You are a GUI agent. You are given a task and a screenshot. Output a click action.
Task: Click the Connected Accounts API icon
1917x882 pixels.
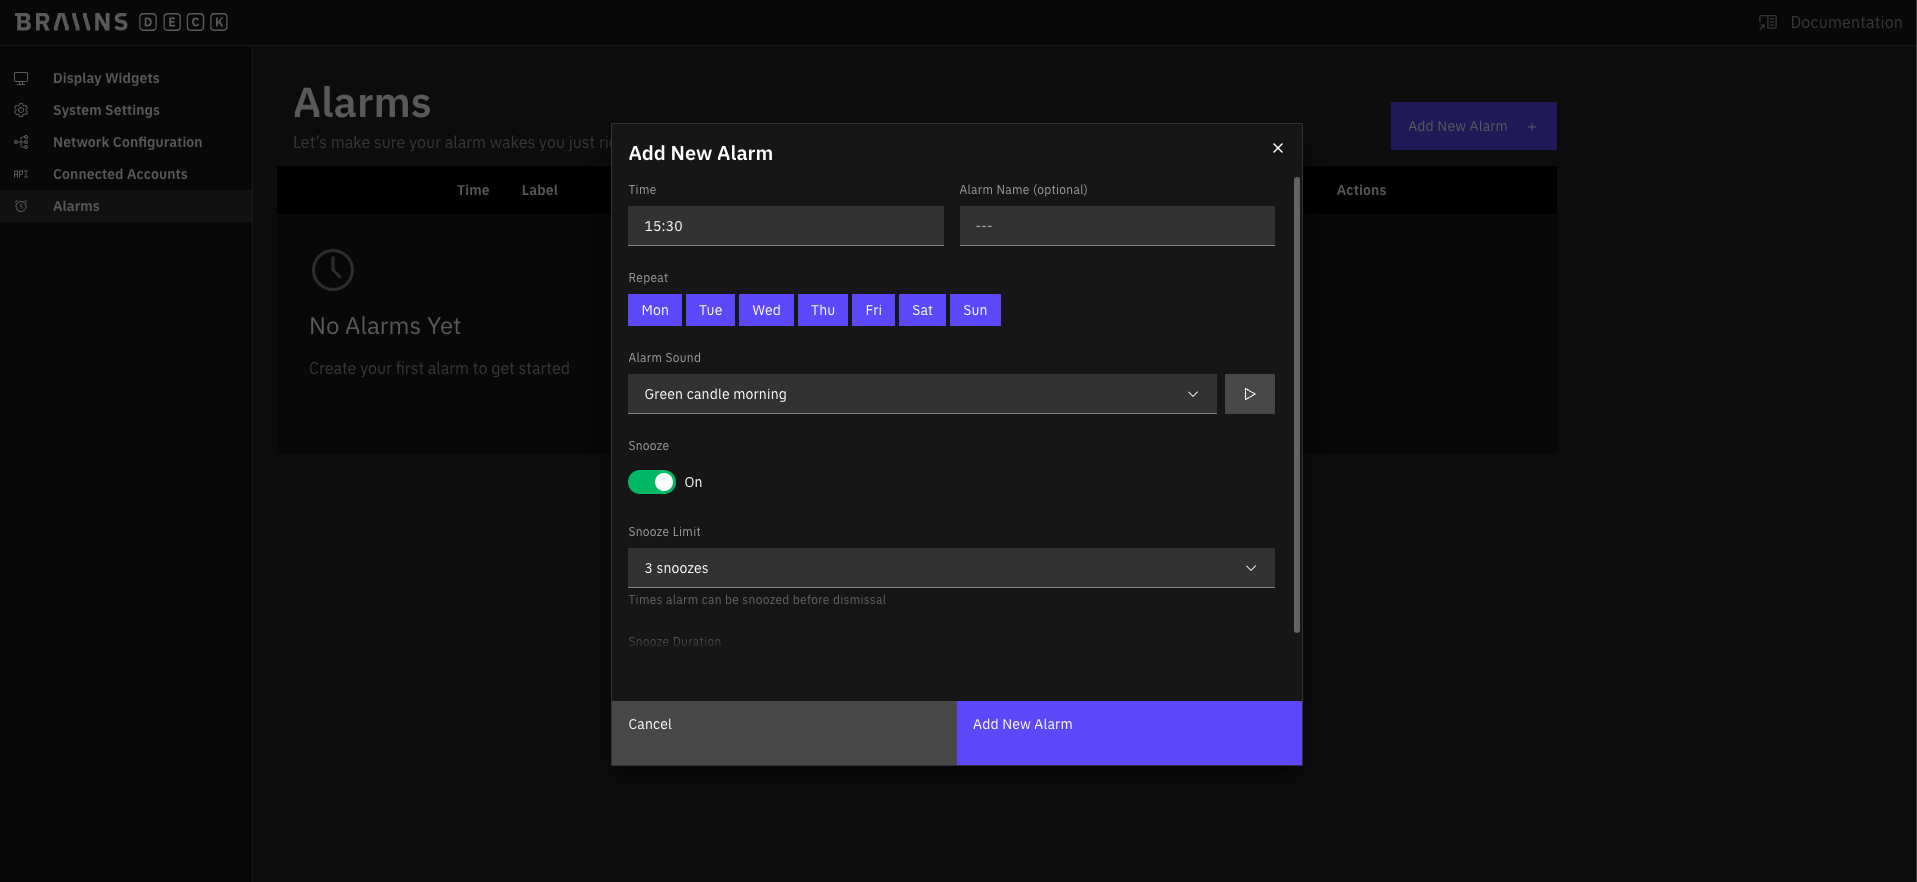[21, 174]
